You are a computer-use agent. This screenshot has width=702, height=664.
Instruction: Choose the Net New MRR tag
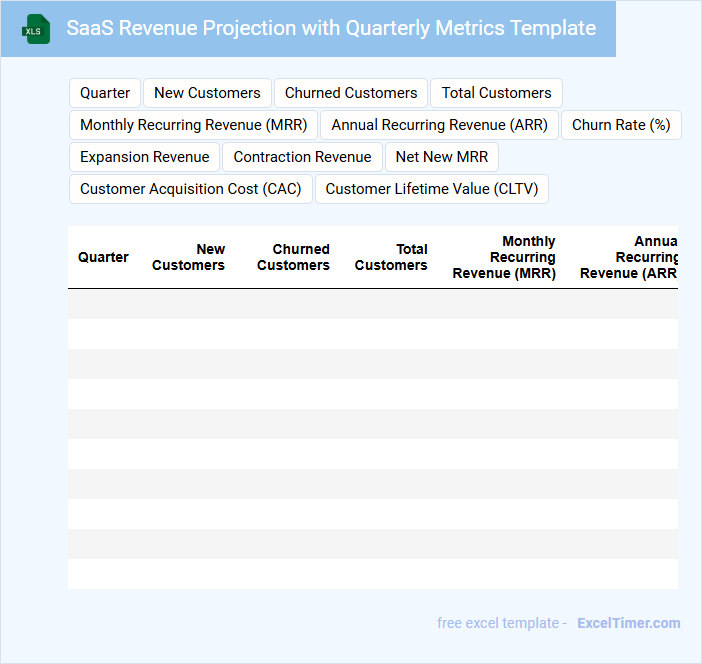(441, 157)
